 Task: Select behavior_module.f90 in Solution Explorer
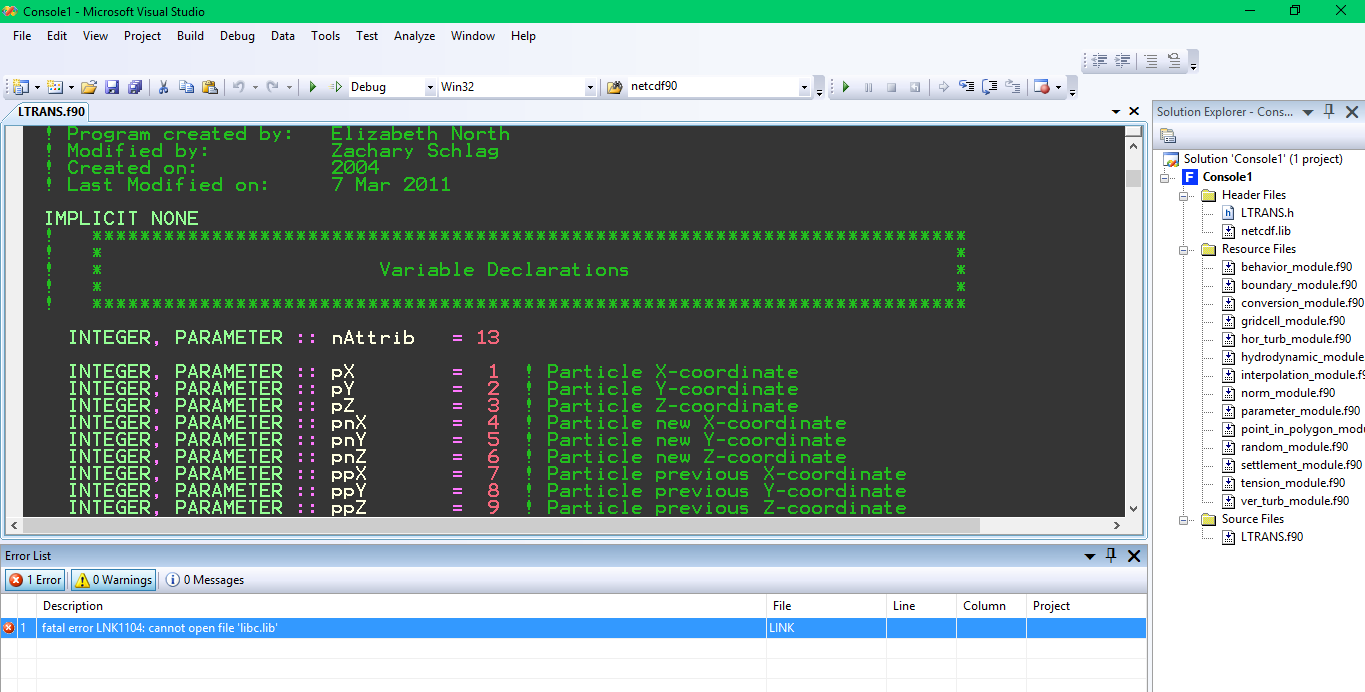click(x=1296, y=267)
